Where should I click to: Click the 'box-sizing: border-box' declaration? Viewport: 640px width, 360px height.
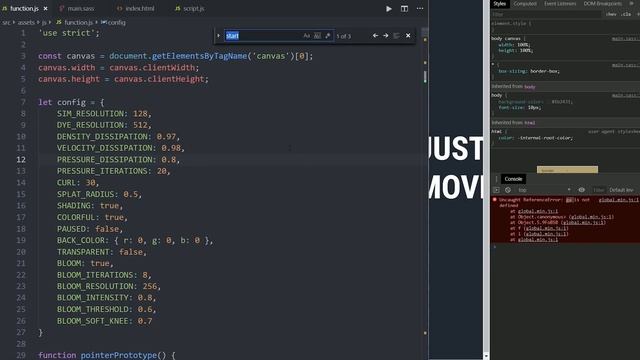click(529, 71)
